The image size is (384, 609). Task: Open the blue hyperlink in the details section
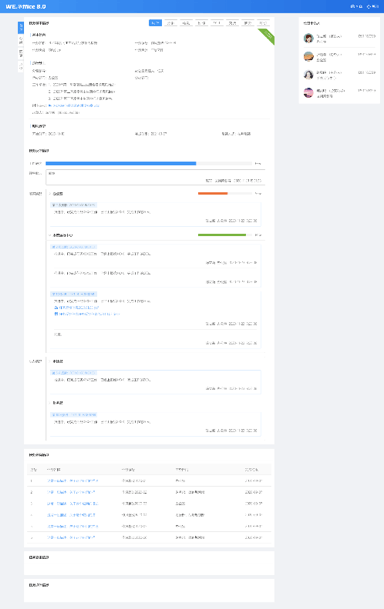74,105
